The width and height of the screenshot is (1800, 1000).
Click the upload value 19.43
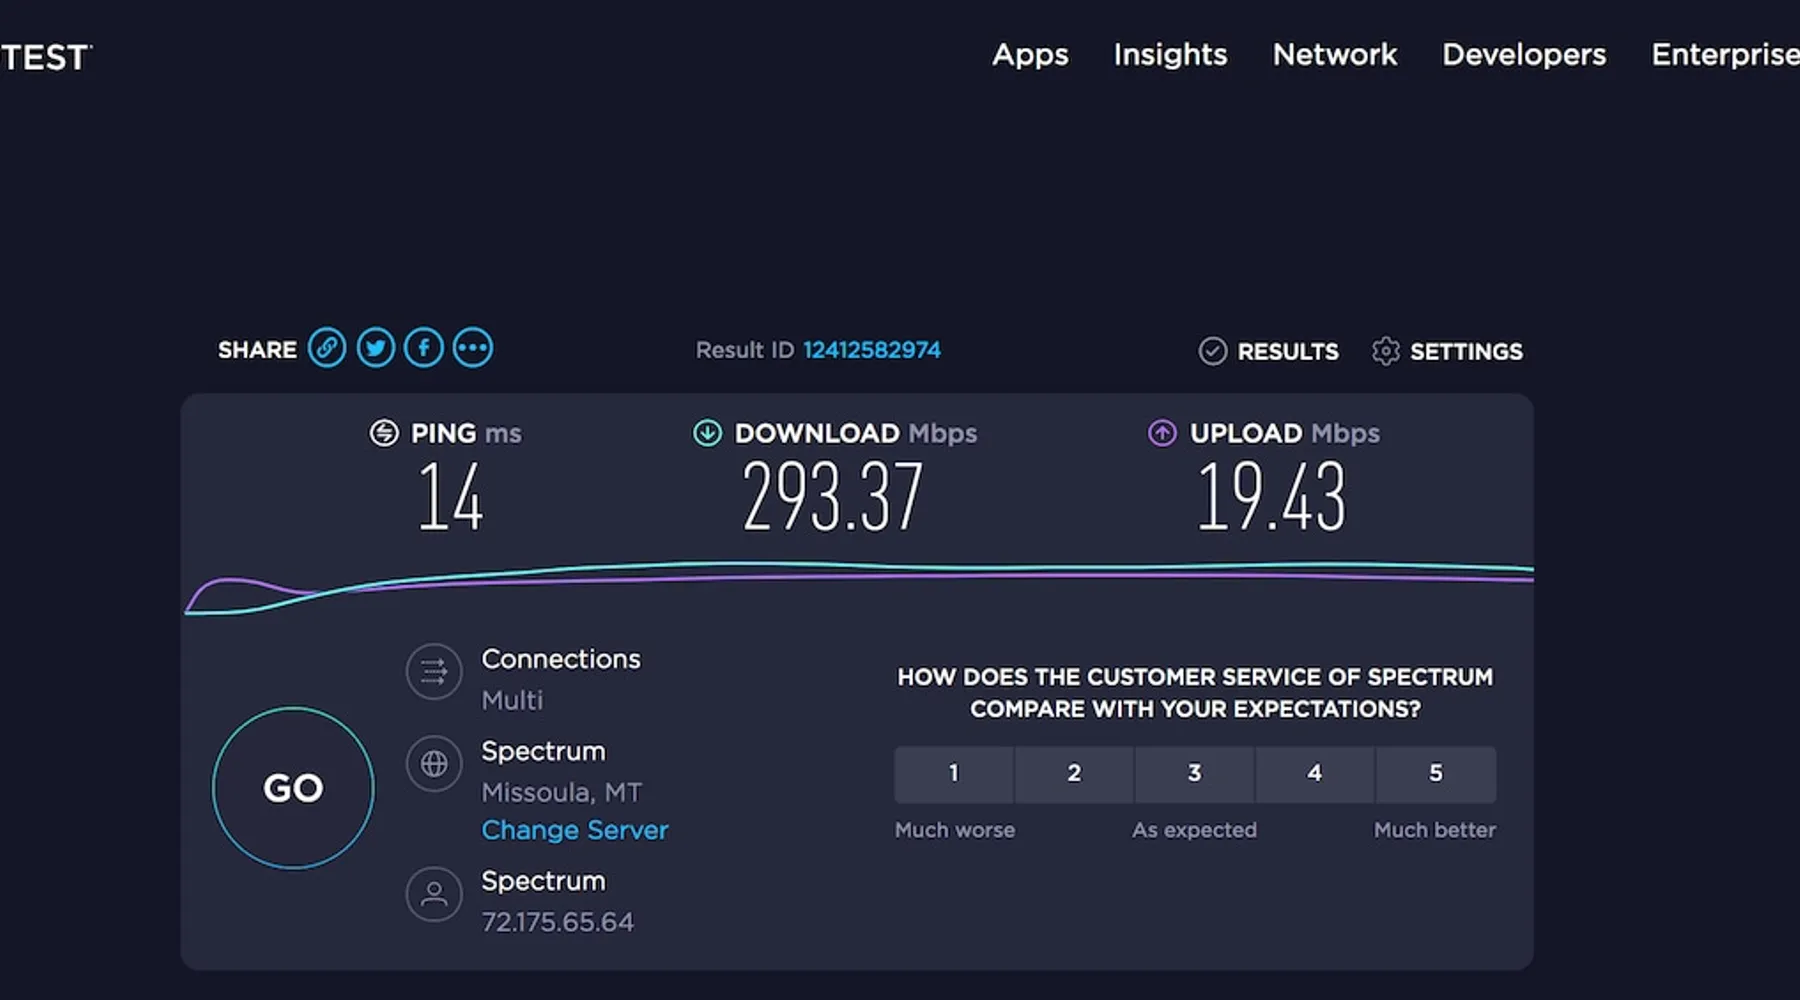pos(1271,497)
